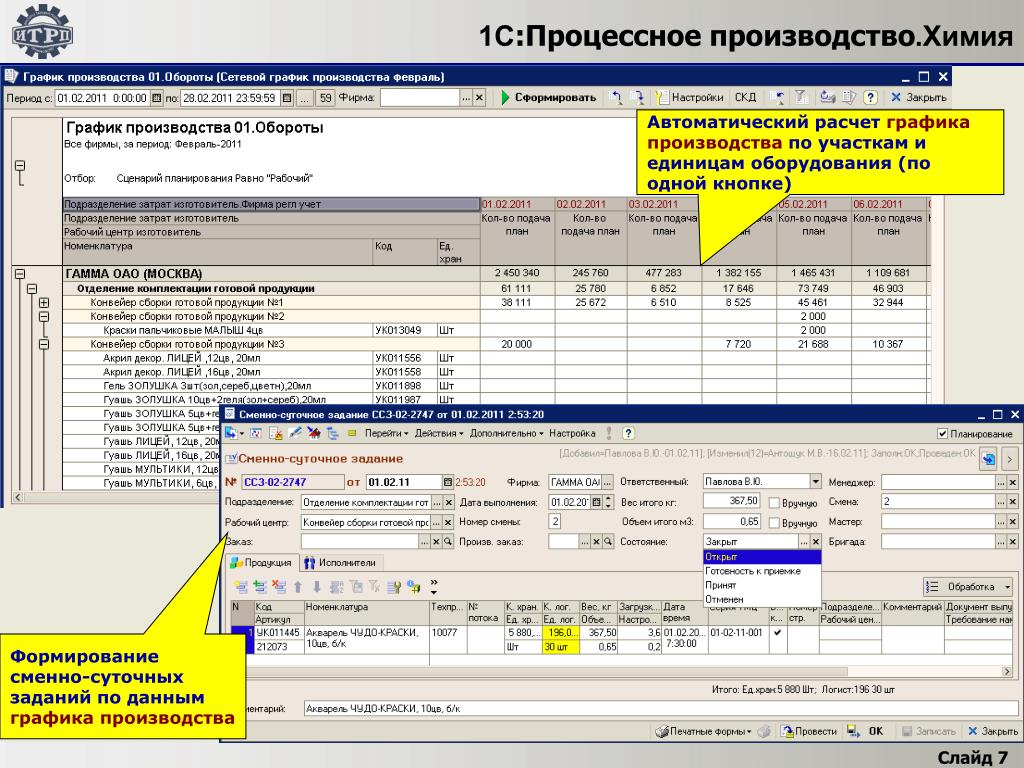
Task: Click delete row icon in Продукция toolbar
Action: pyautogui.click(x=279, y=586)
